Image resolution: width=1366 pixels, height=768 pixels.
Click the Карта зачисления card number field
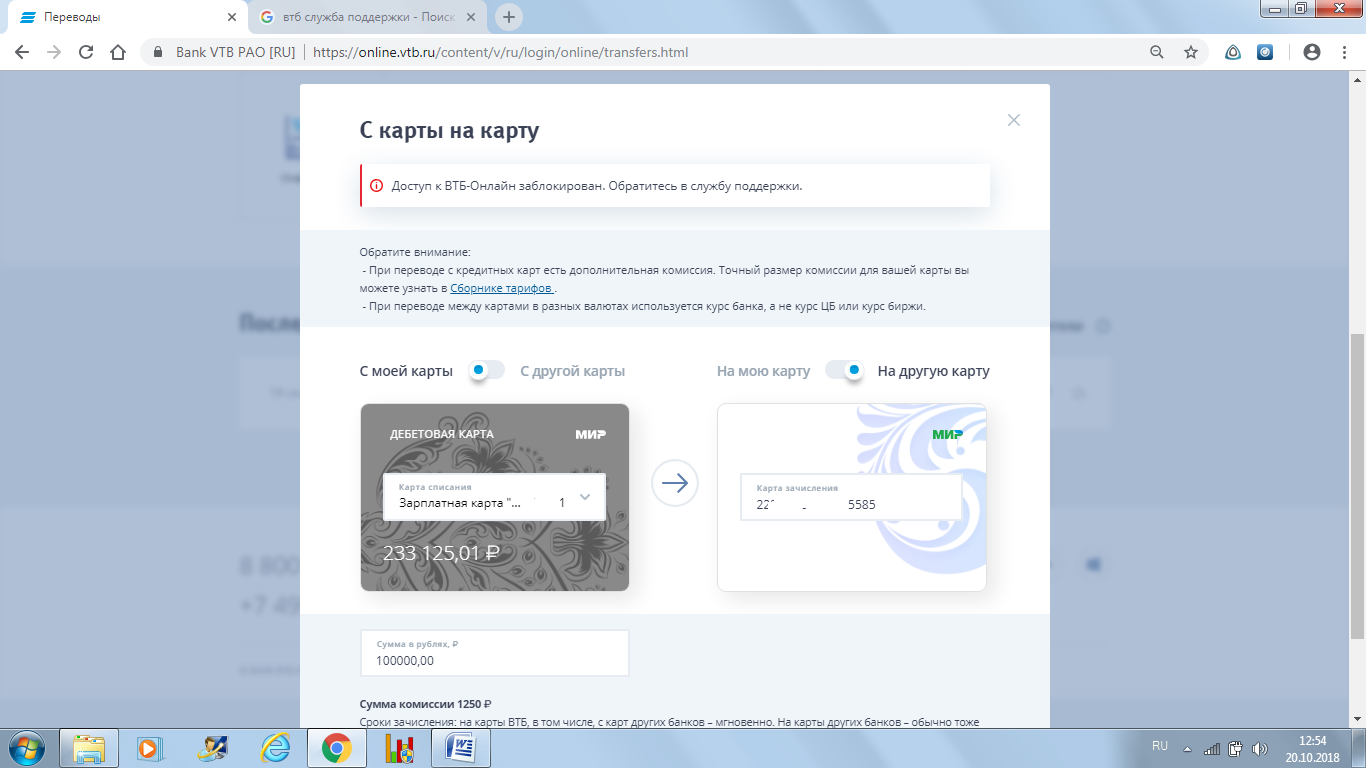click(851, 497)
